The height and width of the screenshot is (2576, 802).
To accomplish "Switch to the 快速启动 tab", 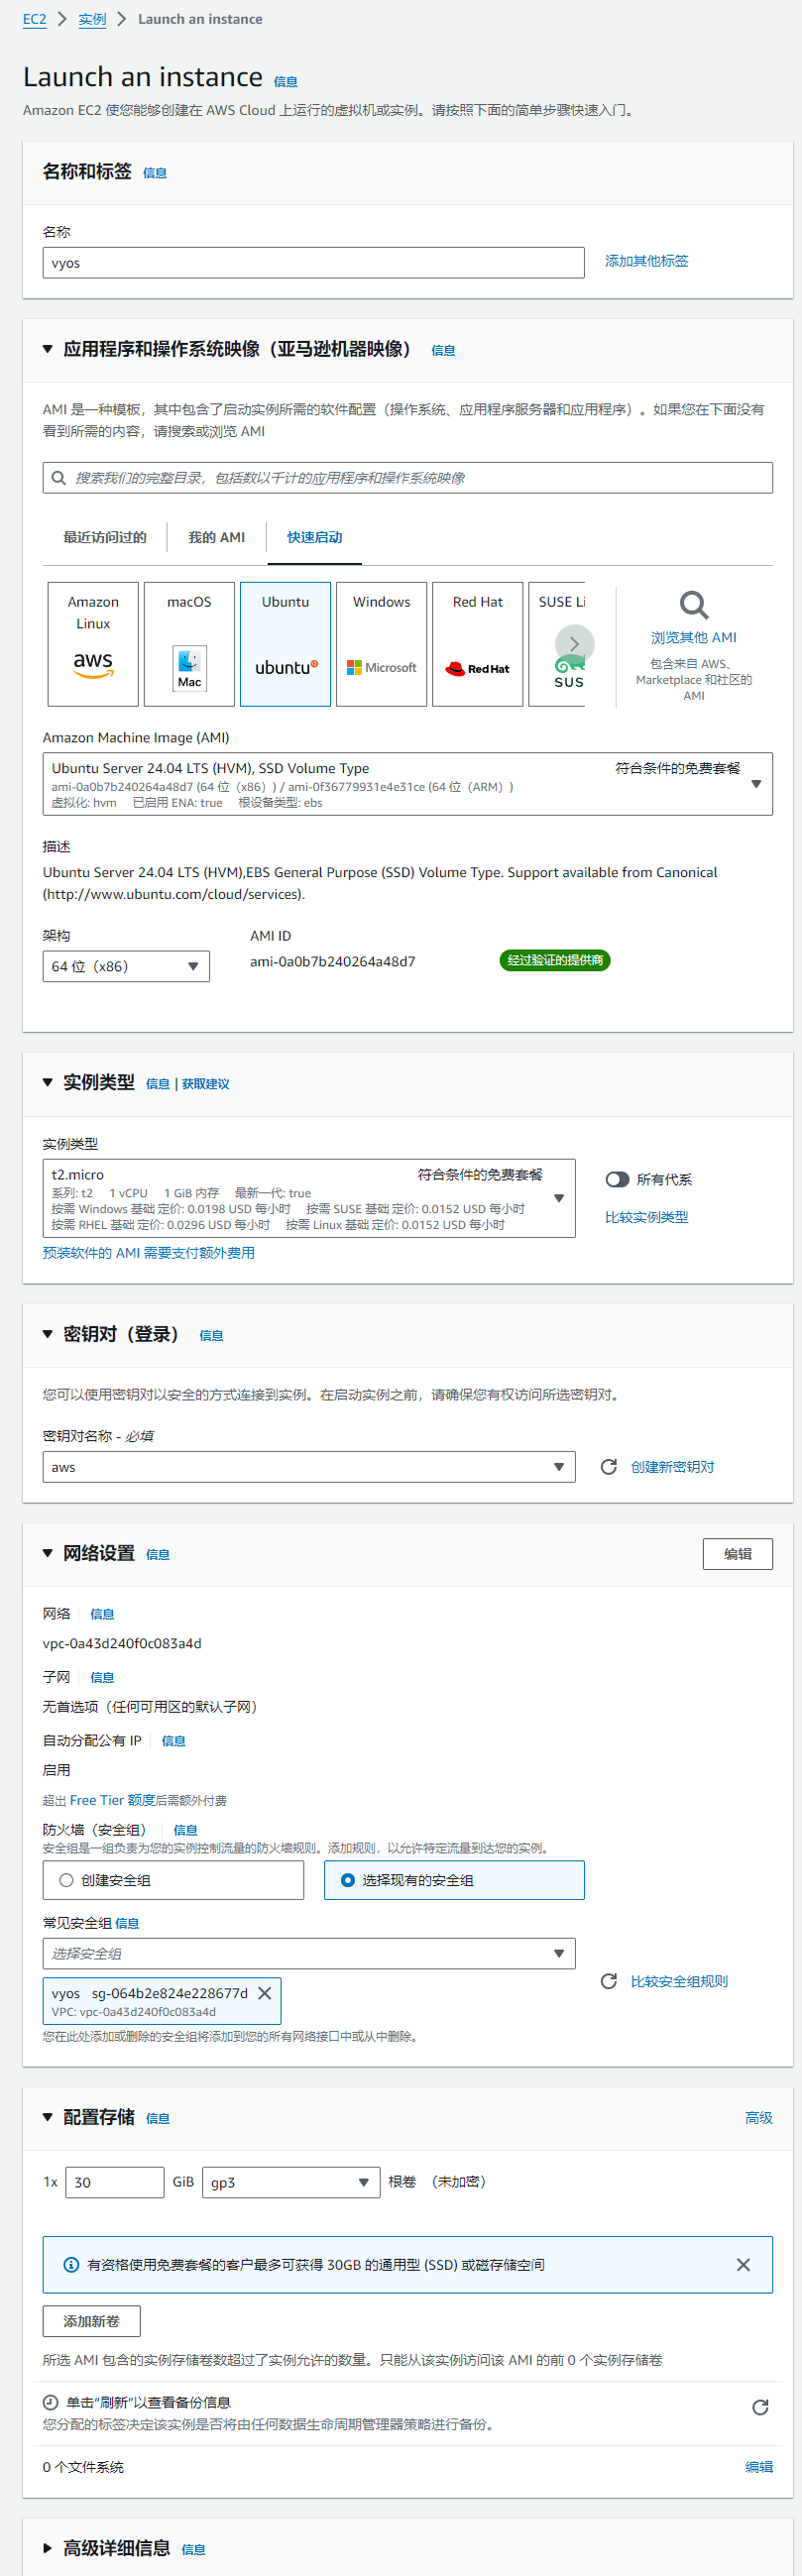I will pos(315,537).
